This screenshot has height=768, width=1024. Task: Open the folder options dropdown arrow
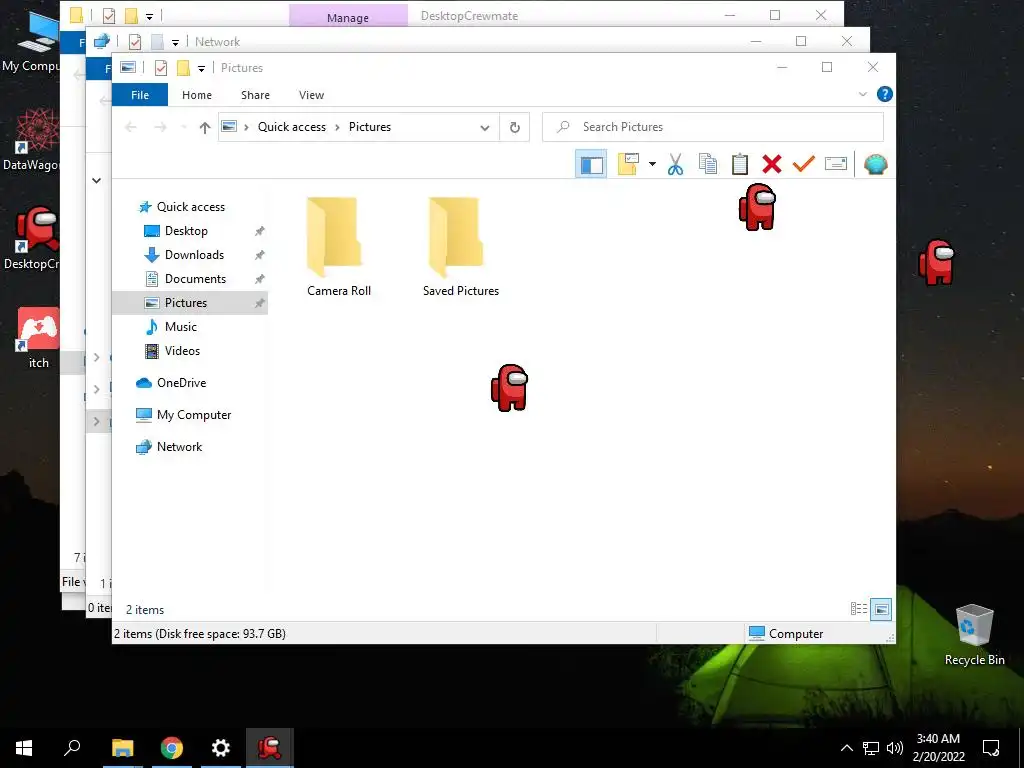coord(652,164)
